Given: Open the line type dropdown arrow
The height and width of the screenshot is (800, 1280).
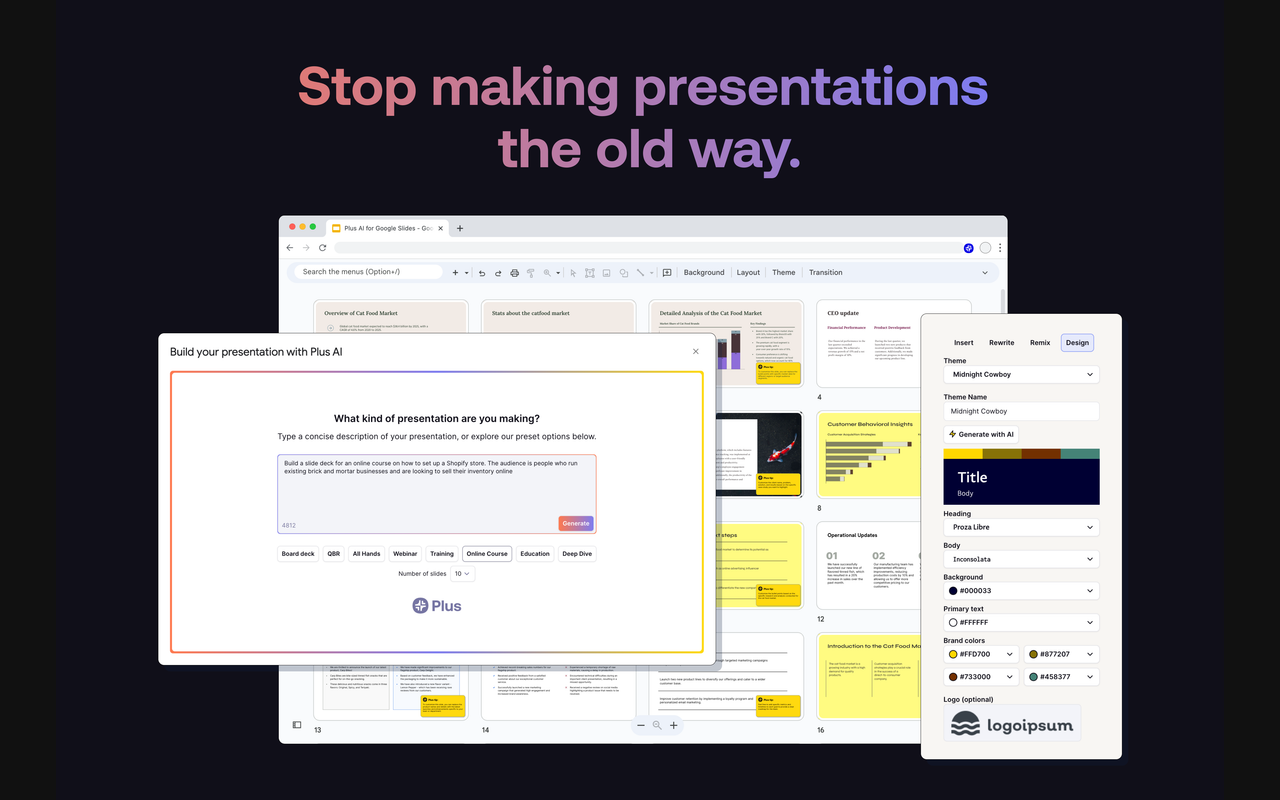Looking at the screenshot, I should [x=651, y=272].
